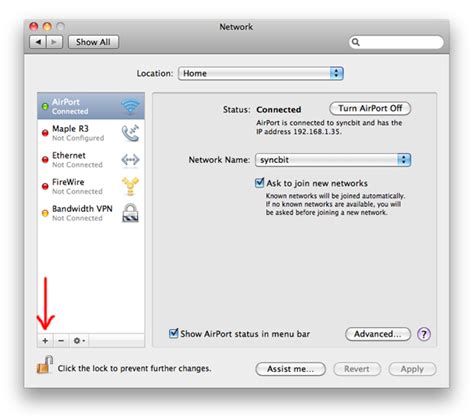Click the plus button to add service
This screenshot has height=417, width=474.
pyautogui.click(x=45, y=340)
